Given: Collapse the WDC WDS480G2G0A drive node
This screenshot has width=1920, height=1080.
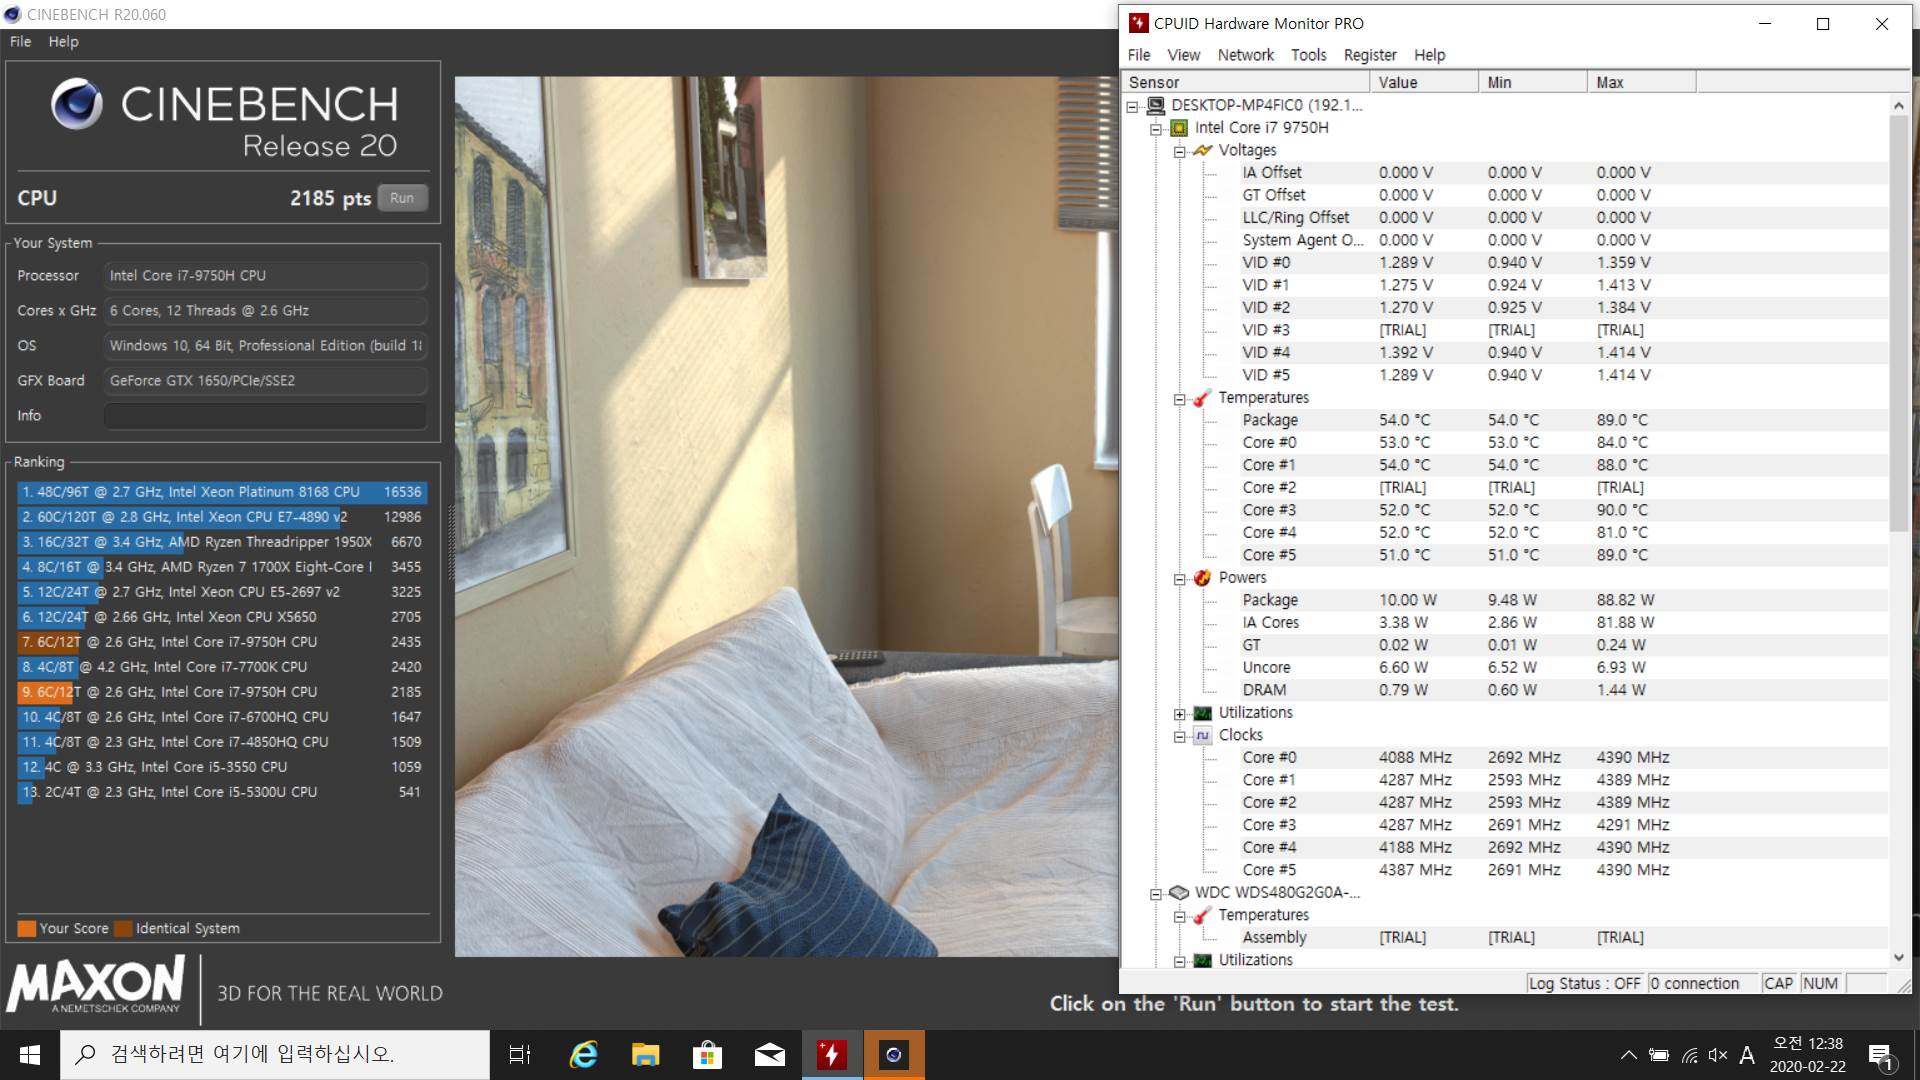Looking at the screenshot, I should click(x=1156, y=894).
